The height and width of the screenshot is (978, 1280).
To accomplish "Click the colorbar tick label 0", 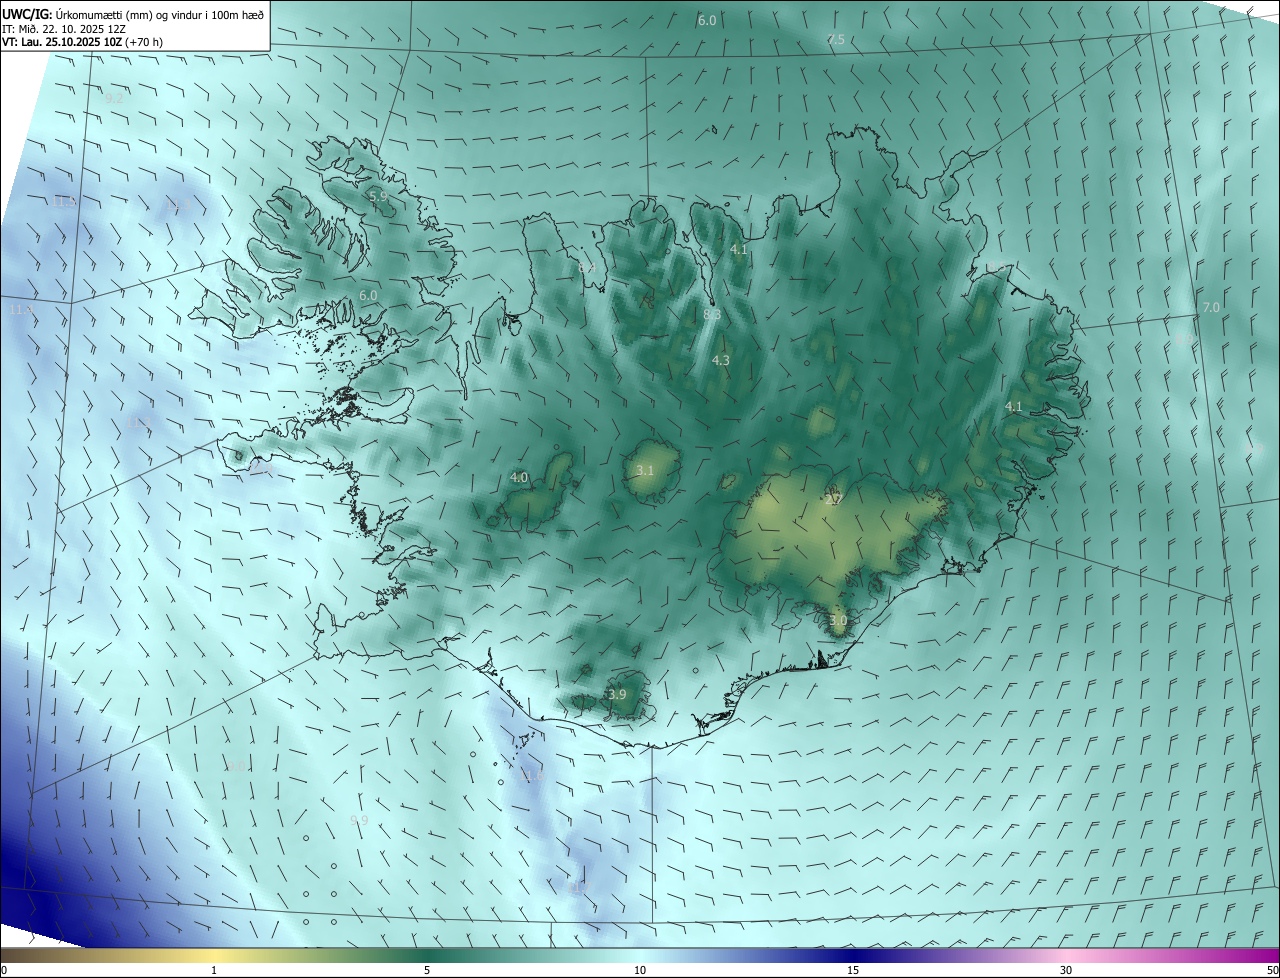I will pyautogui.click(x=4, y=970).
